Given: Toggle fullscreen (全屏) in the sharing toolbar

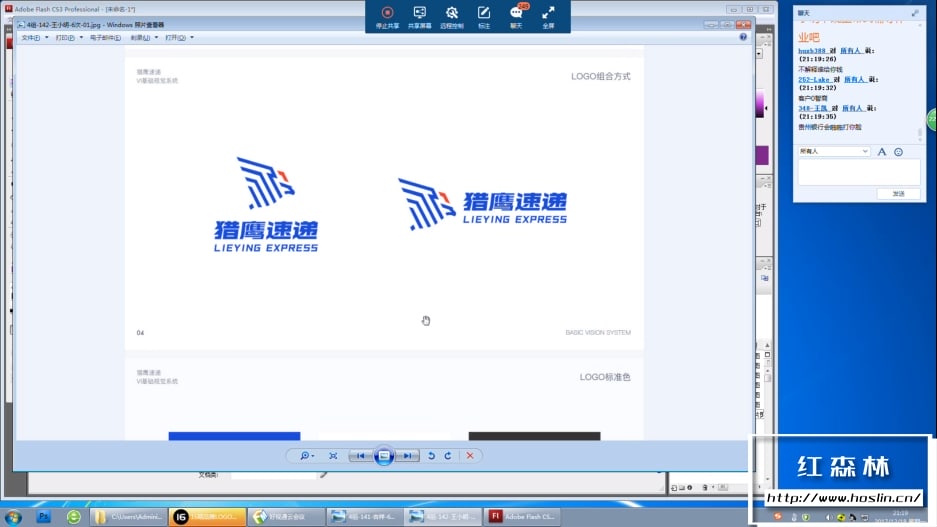Looking at the screenshot, I should point(548,17).
